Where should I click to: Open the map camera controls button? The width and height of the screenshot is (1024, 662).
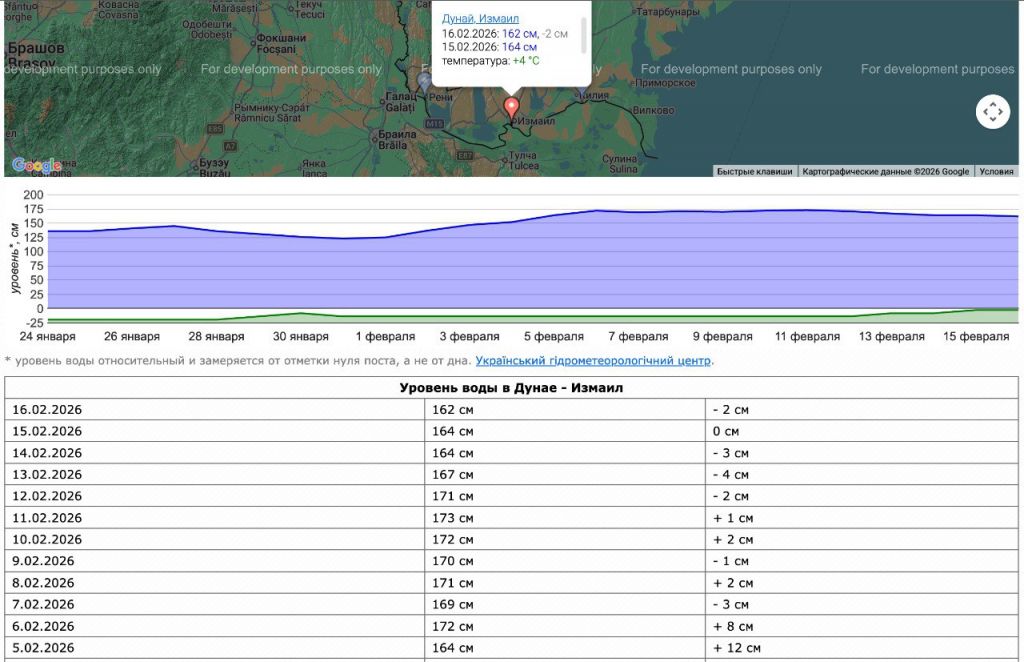coord(992,112)
